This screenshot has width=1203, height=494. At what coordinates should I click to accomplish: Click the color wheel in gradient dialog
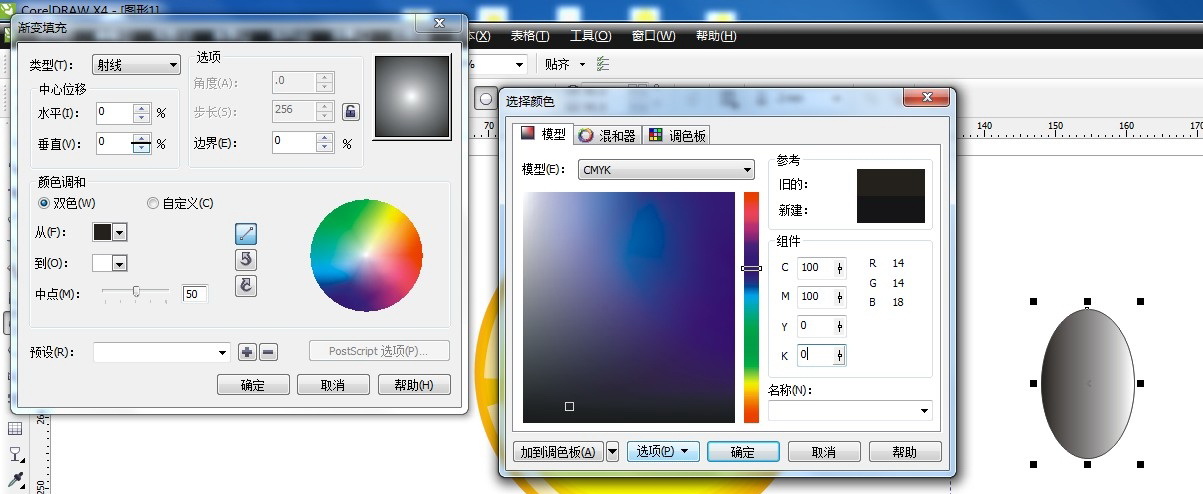366,256
